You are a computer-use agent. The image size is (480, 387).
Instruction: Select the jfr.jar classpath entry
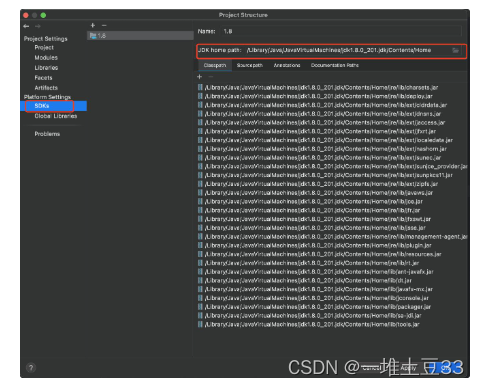click(x=309, y=210)
